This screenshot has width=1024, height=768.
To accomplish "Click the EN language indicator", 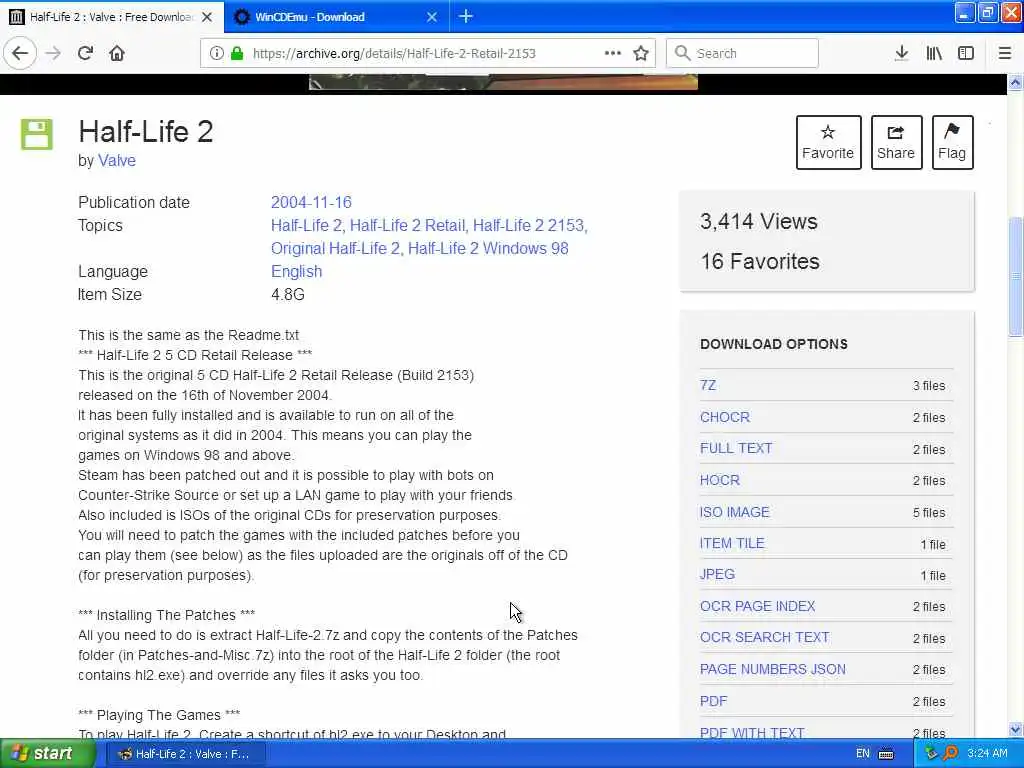I will (x=863, y=754).
